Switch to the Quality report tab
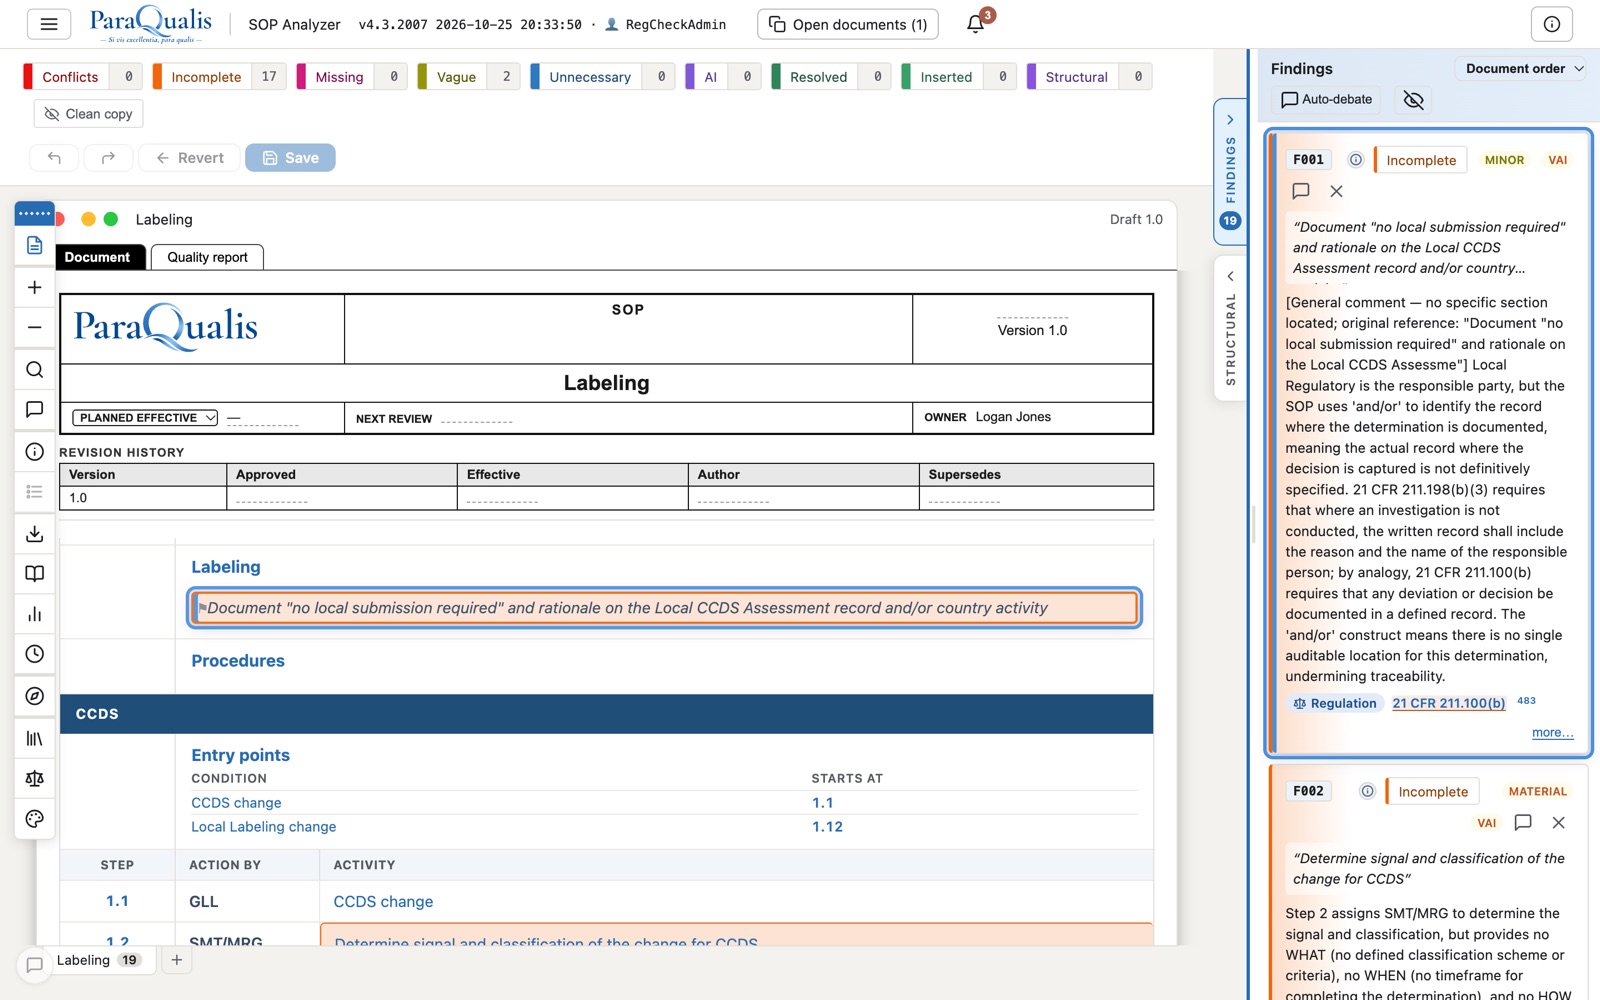Viewport: 1600px width, 1000px height. (207, 257)
